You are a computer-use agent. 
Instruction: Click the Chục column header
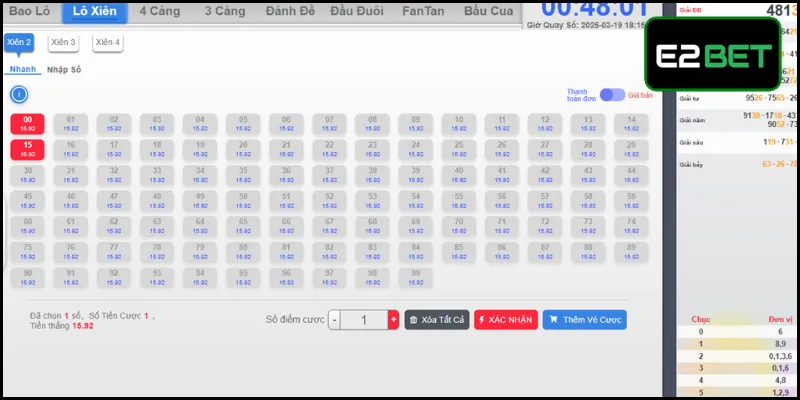(701, 319)
